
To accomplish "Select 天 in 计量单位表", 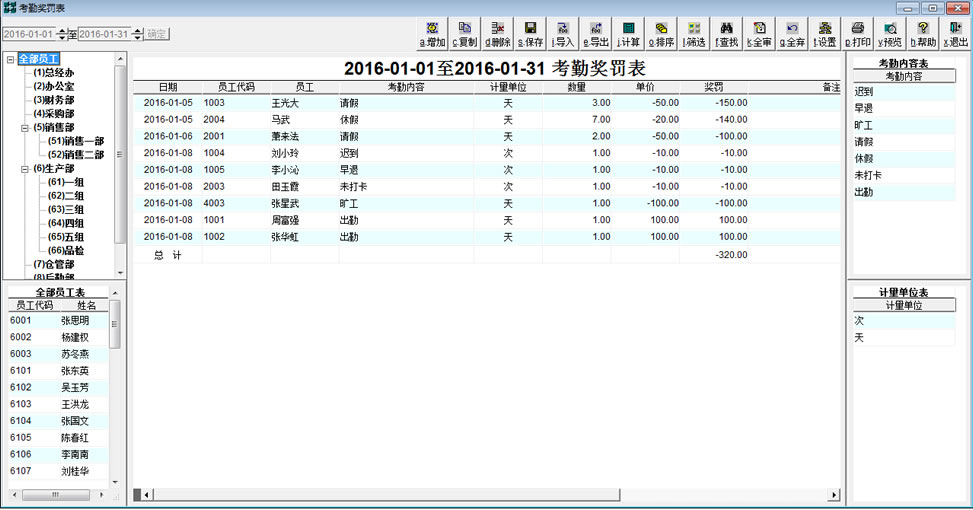I will (904, 338).
